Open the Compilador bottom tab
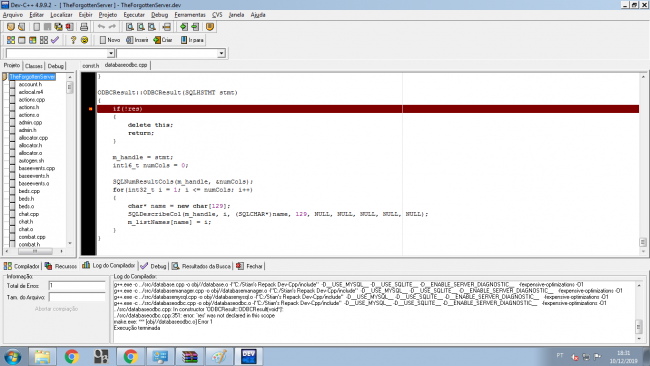 22,266
